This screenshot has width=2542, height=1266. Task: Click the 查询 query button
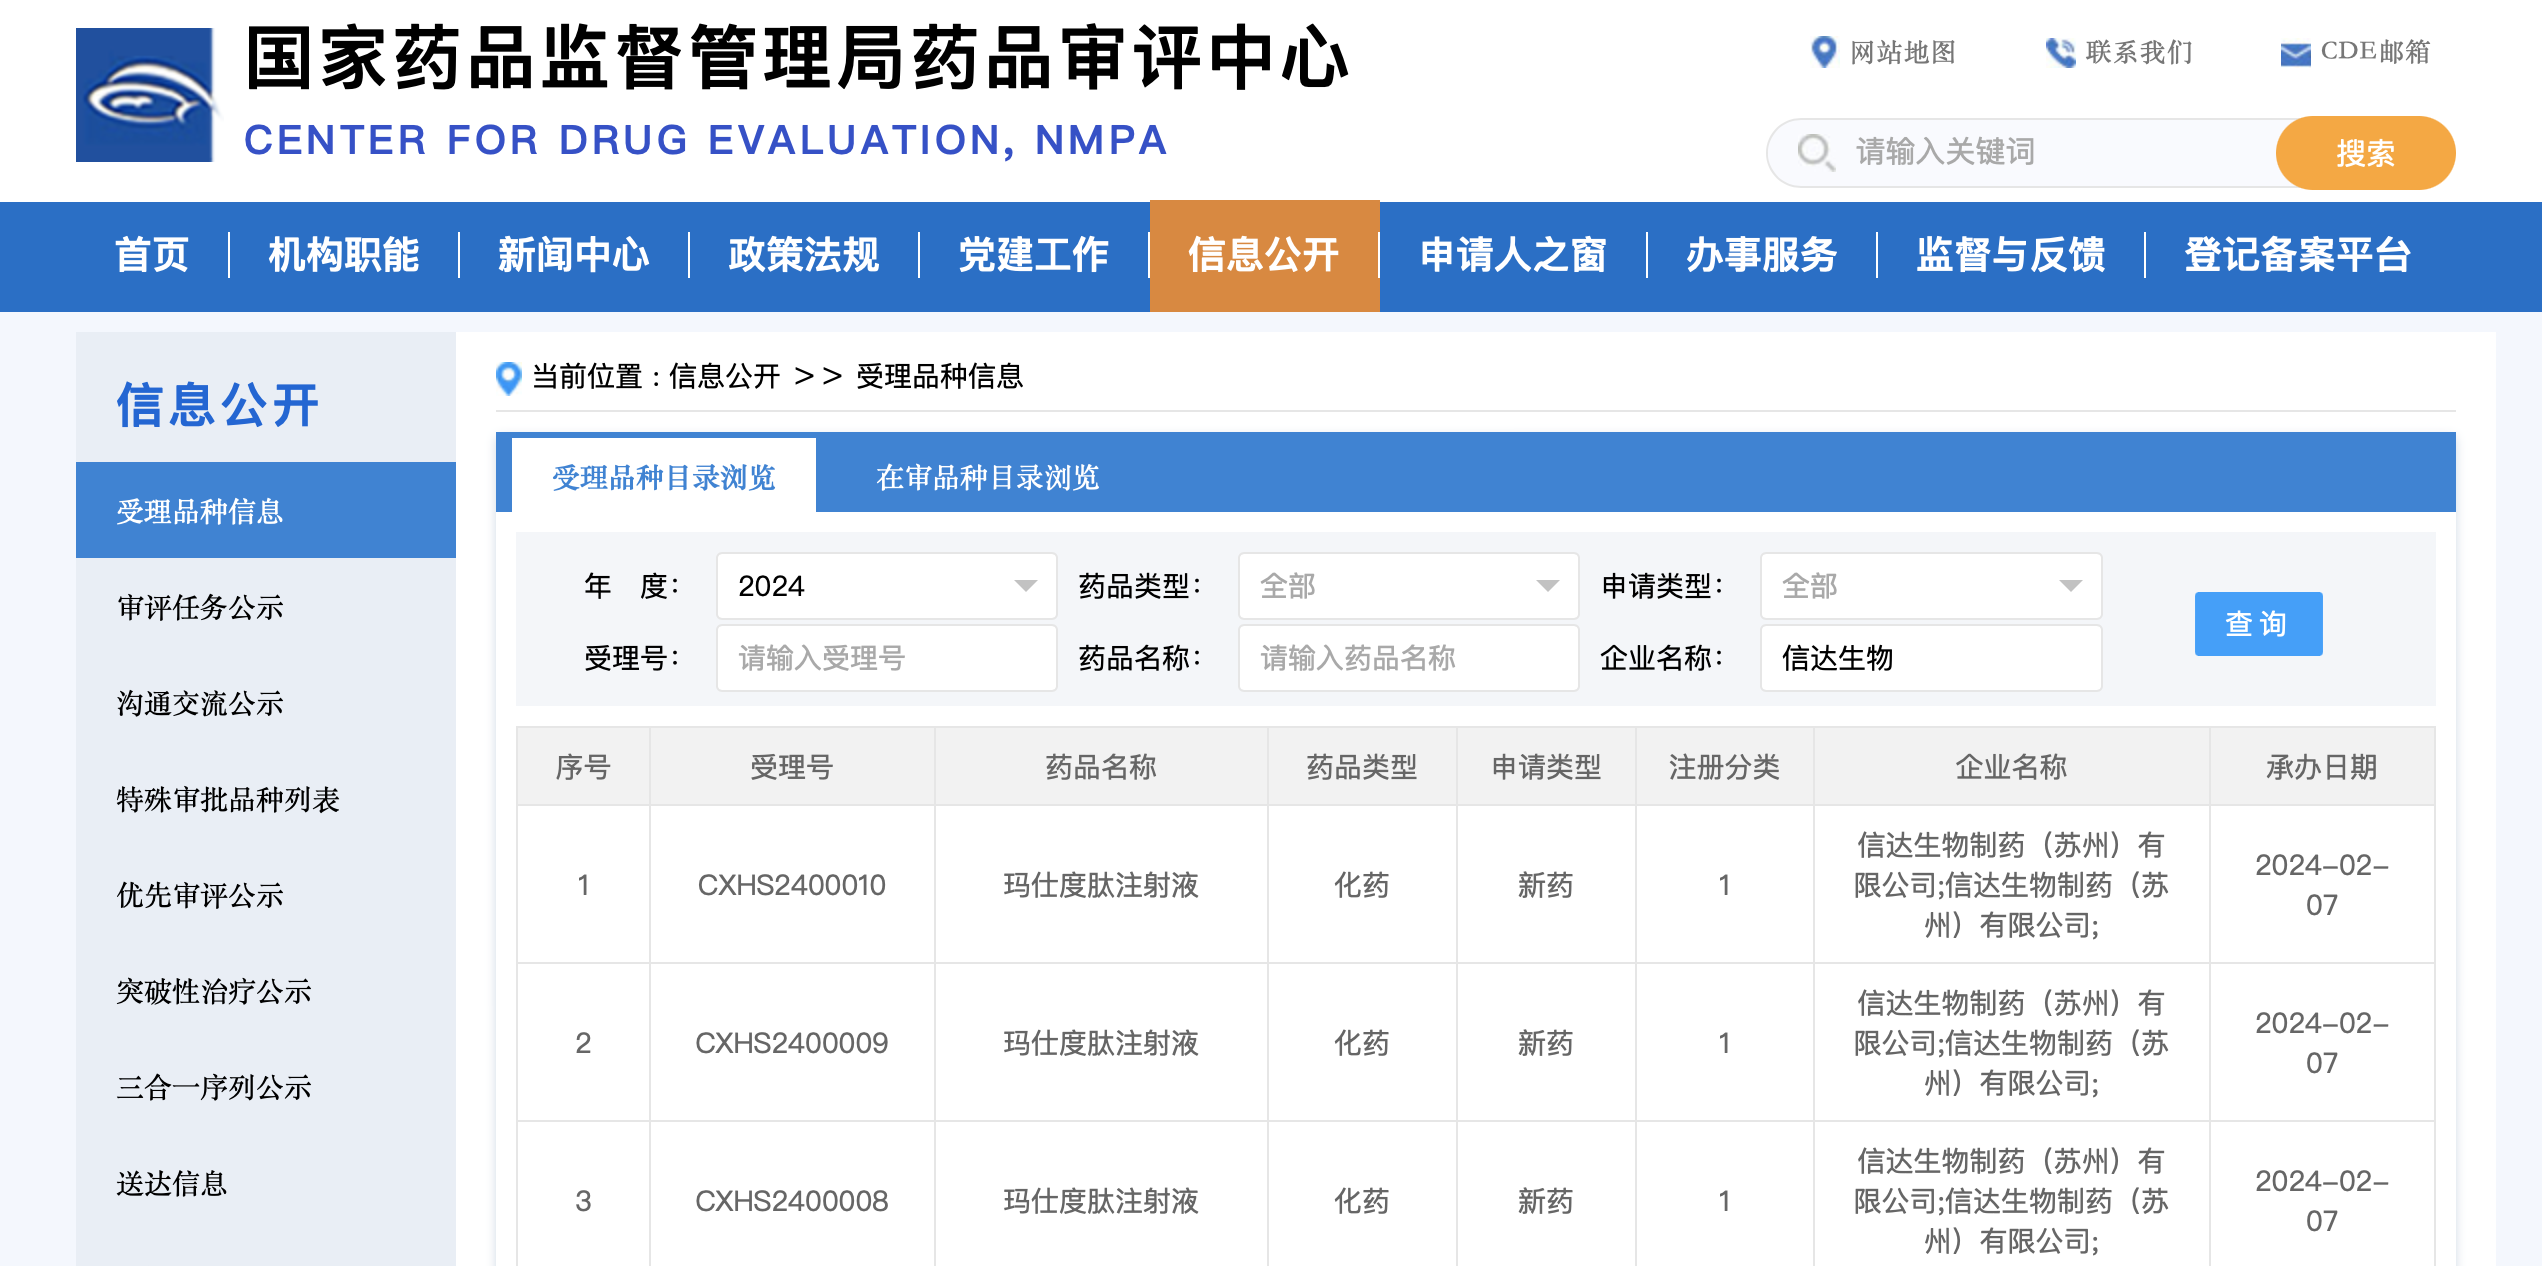point(2258,623)
